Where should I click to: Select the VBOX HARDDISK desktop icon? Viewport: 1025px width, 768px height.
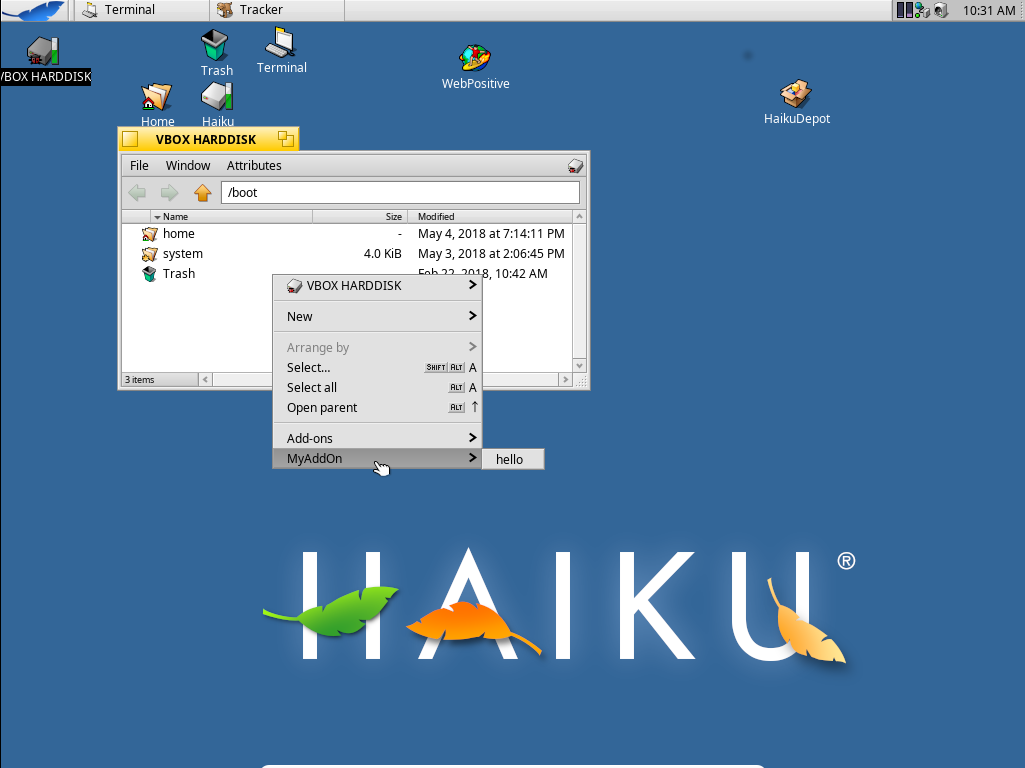point(44,60)
